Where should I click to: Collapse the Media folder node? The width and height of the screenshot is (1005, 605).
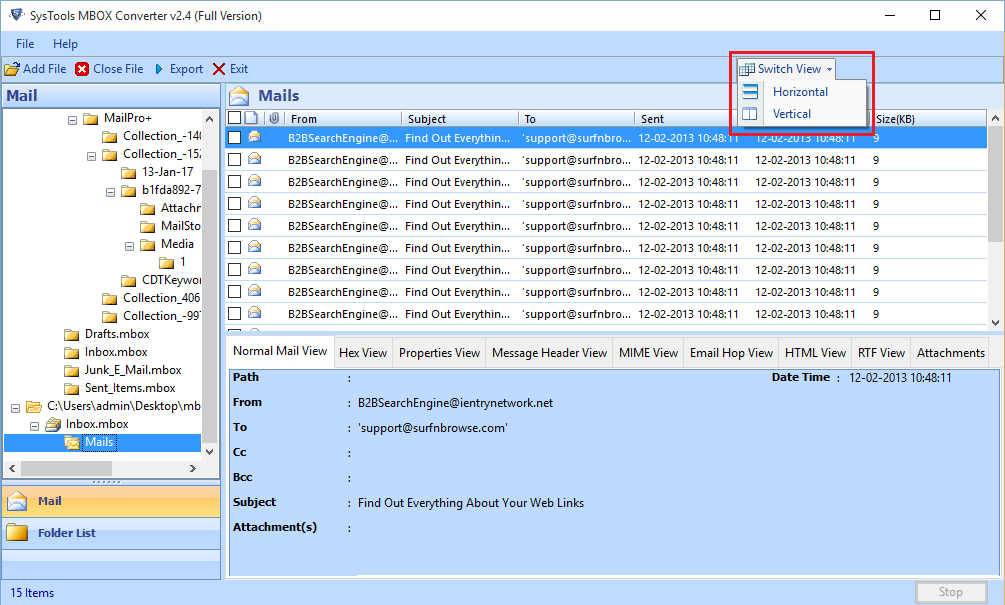(129, 245)
